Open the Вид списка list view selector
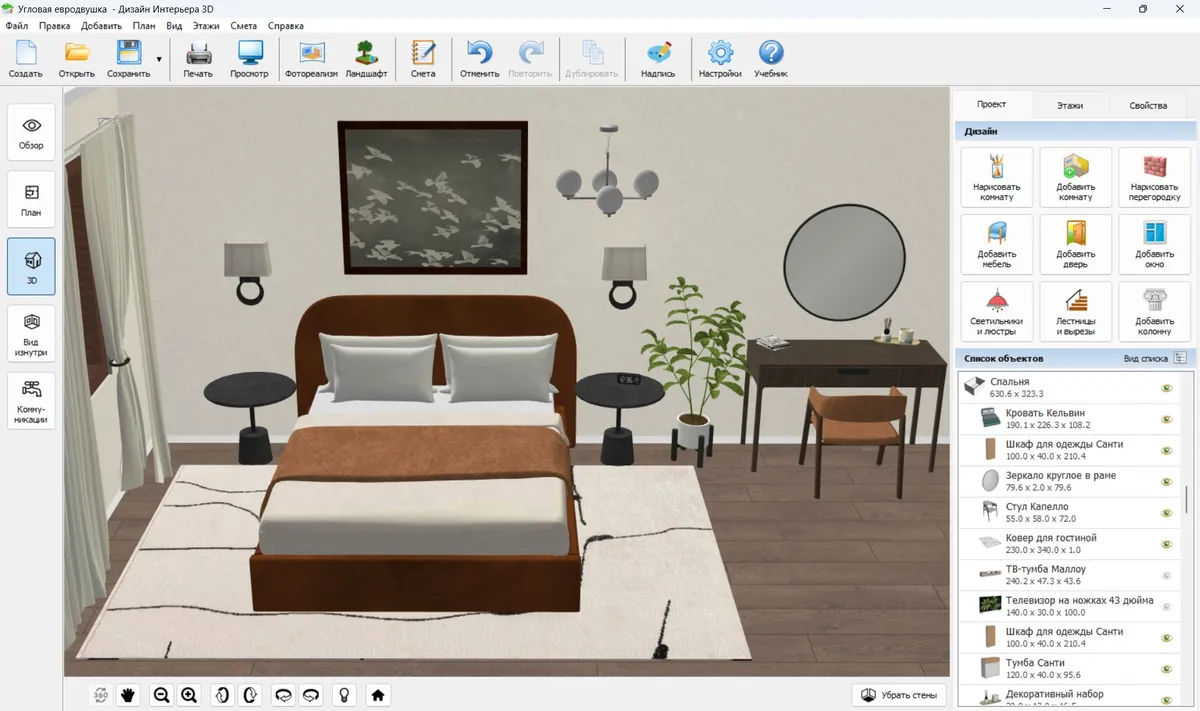1200x711 pixels. pyautogui.click(x=1180, y=358)
